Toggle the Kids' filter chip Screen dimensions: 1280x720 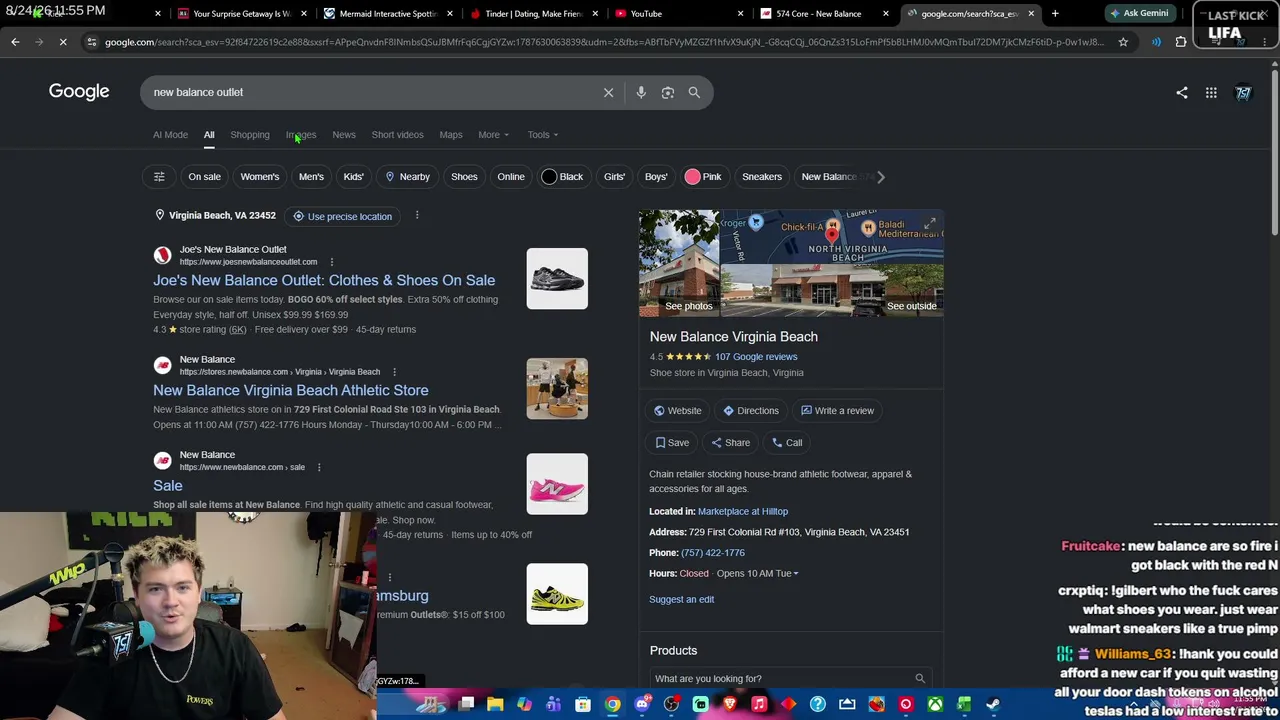353,177
